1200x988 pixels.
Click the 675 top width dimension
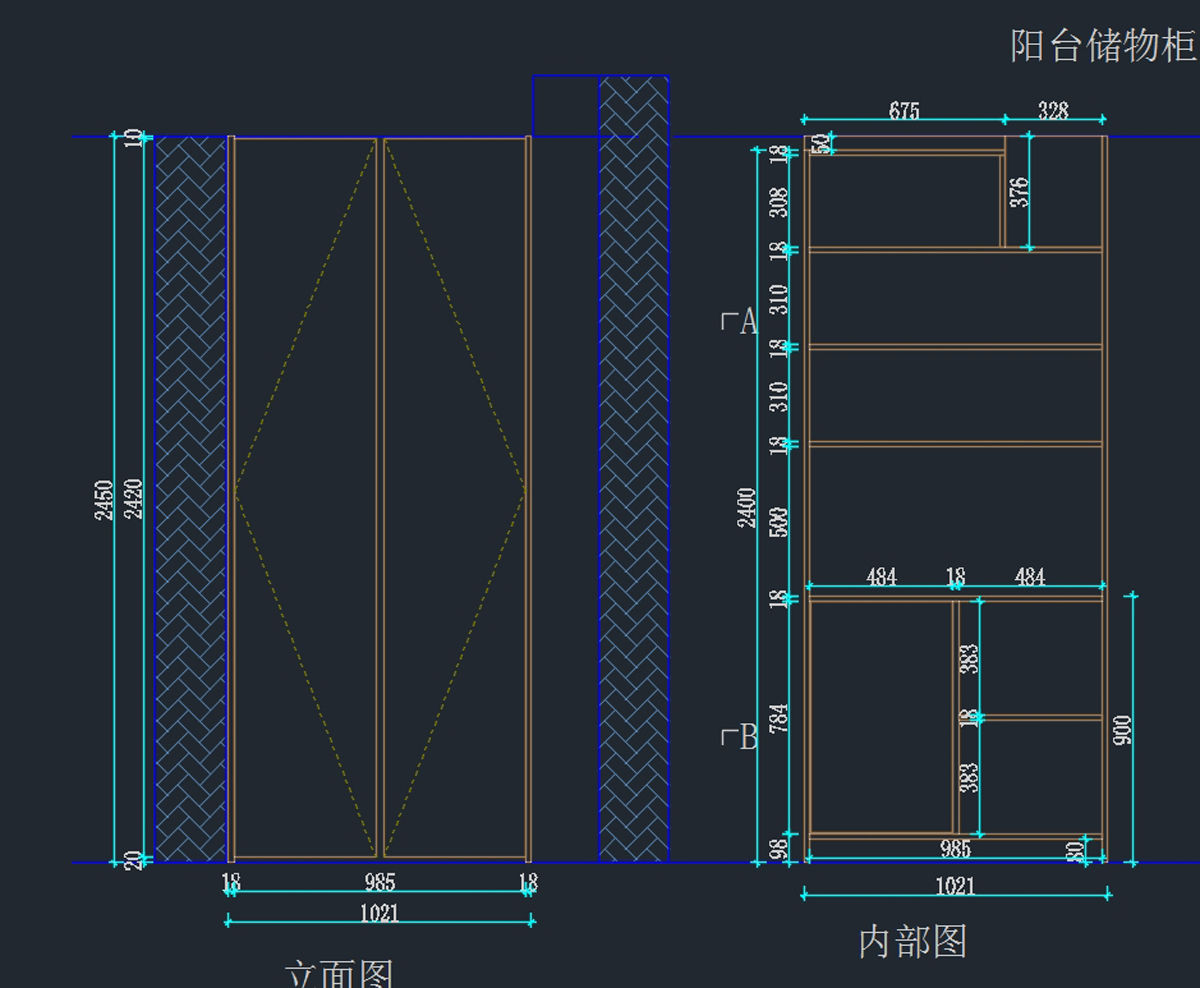pos(904,111)
